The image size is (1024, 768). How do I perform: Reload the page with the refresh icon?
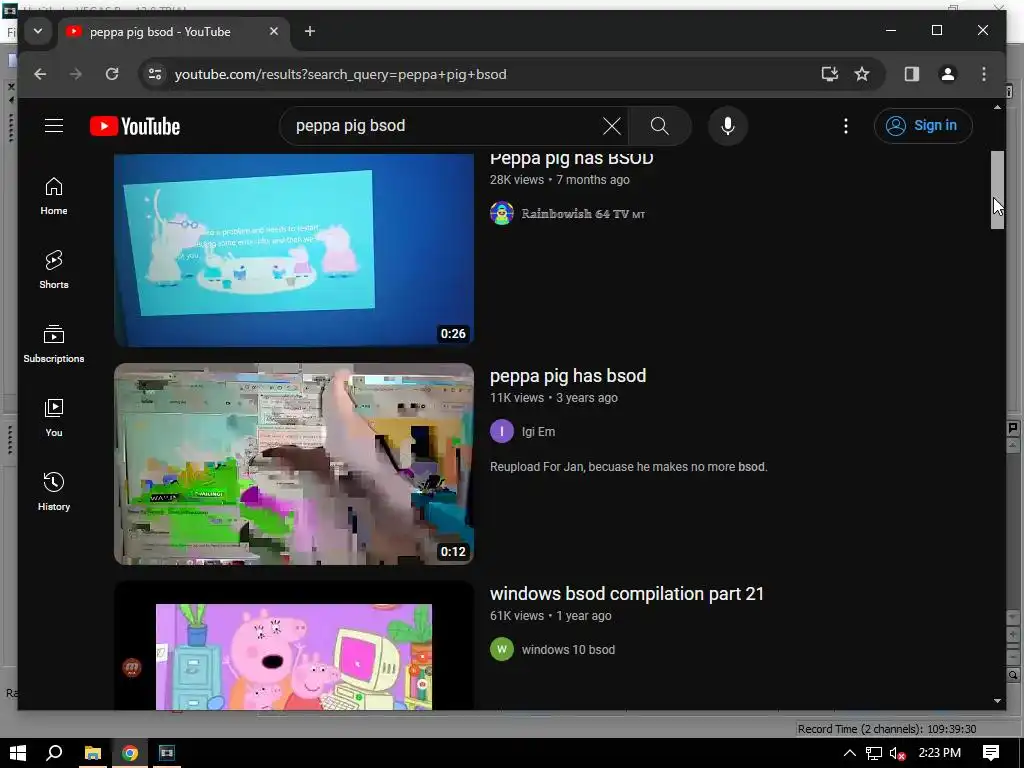pos(112,74)
